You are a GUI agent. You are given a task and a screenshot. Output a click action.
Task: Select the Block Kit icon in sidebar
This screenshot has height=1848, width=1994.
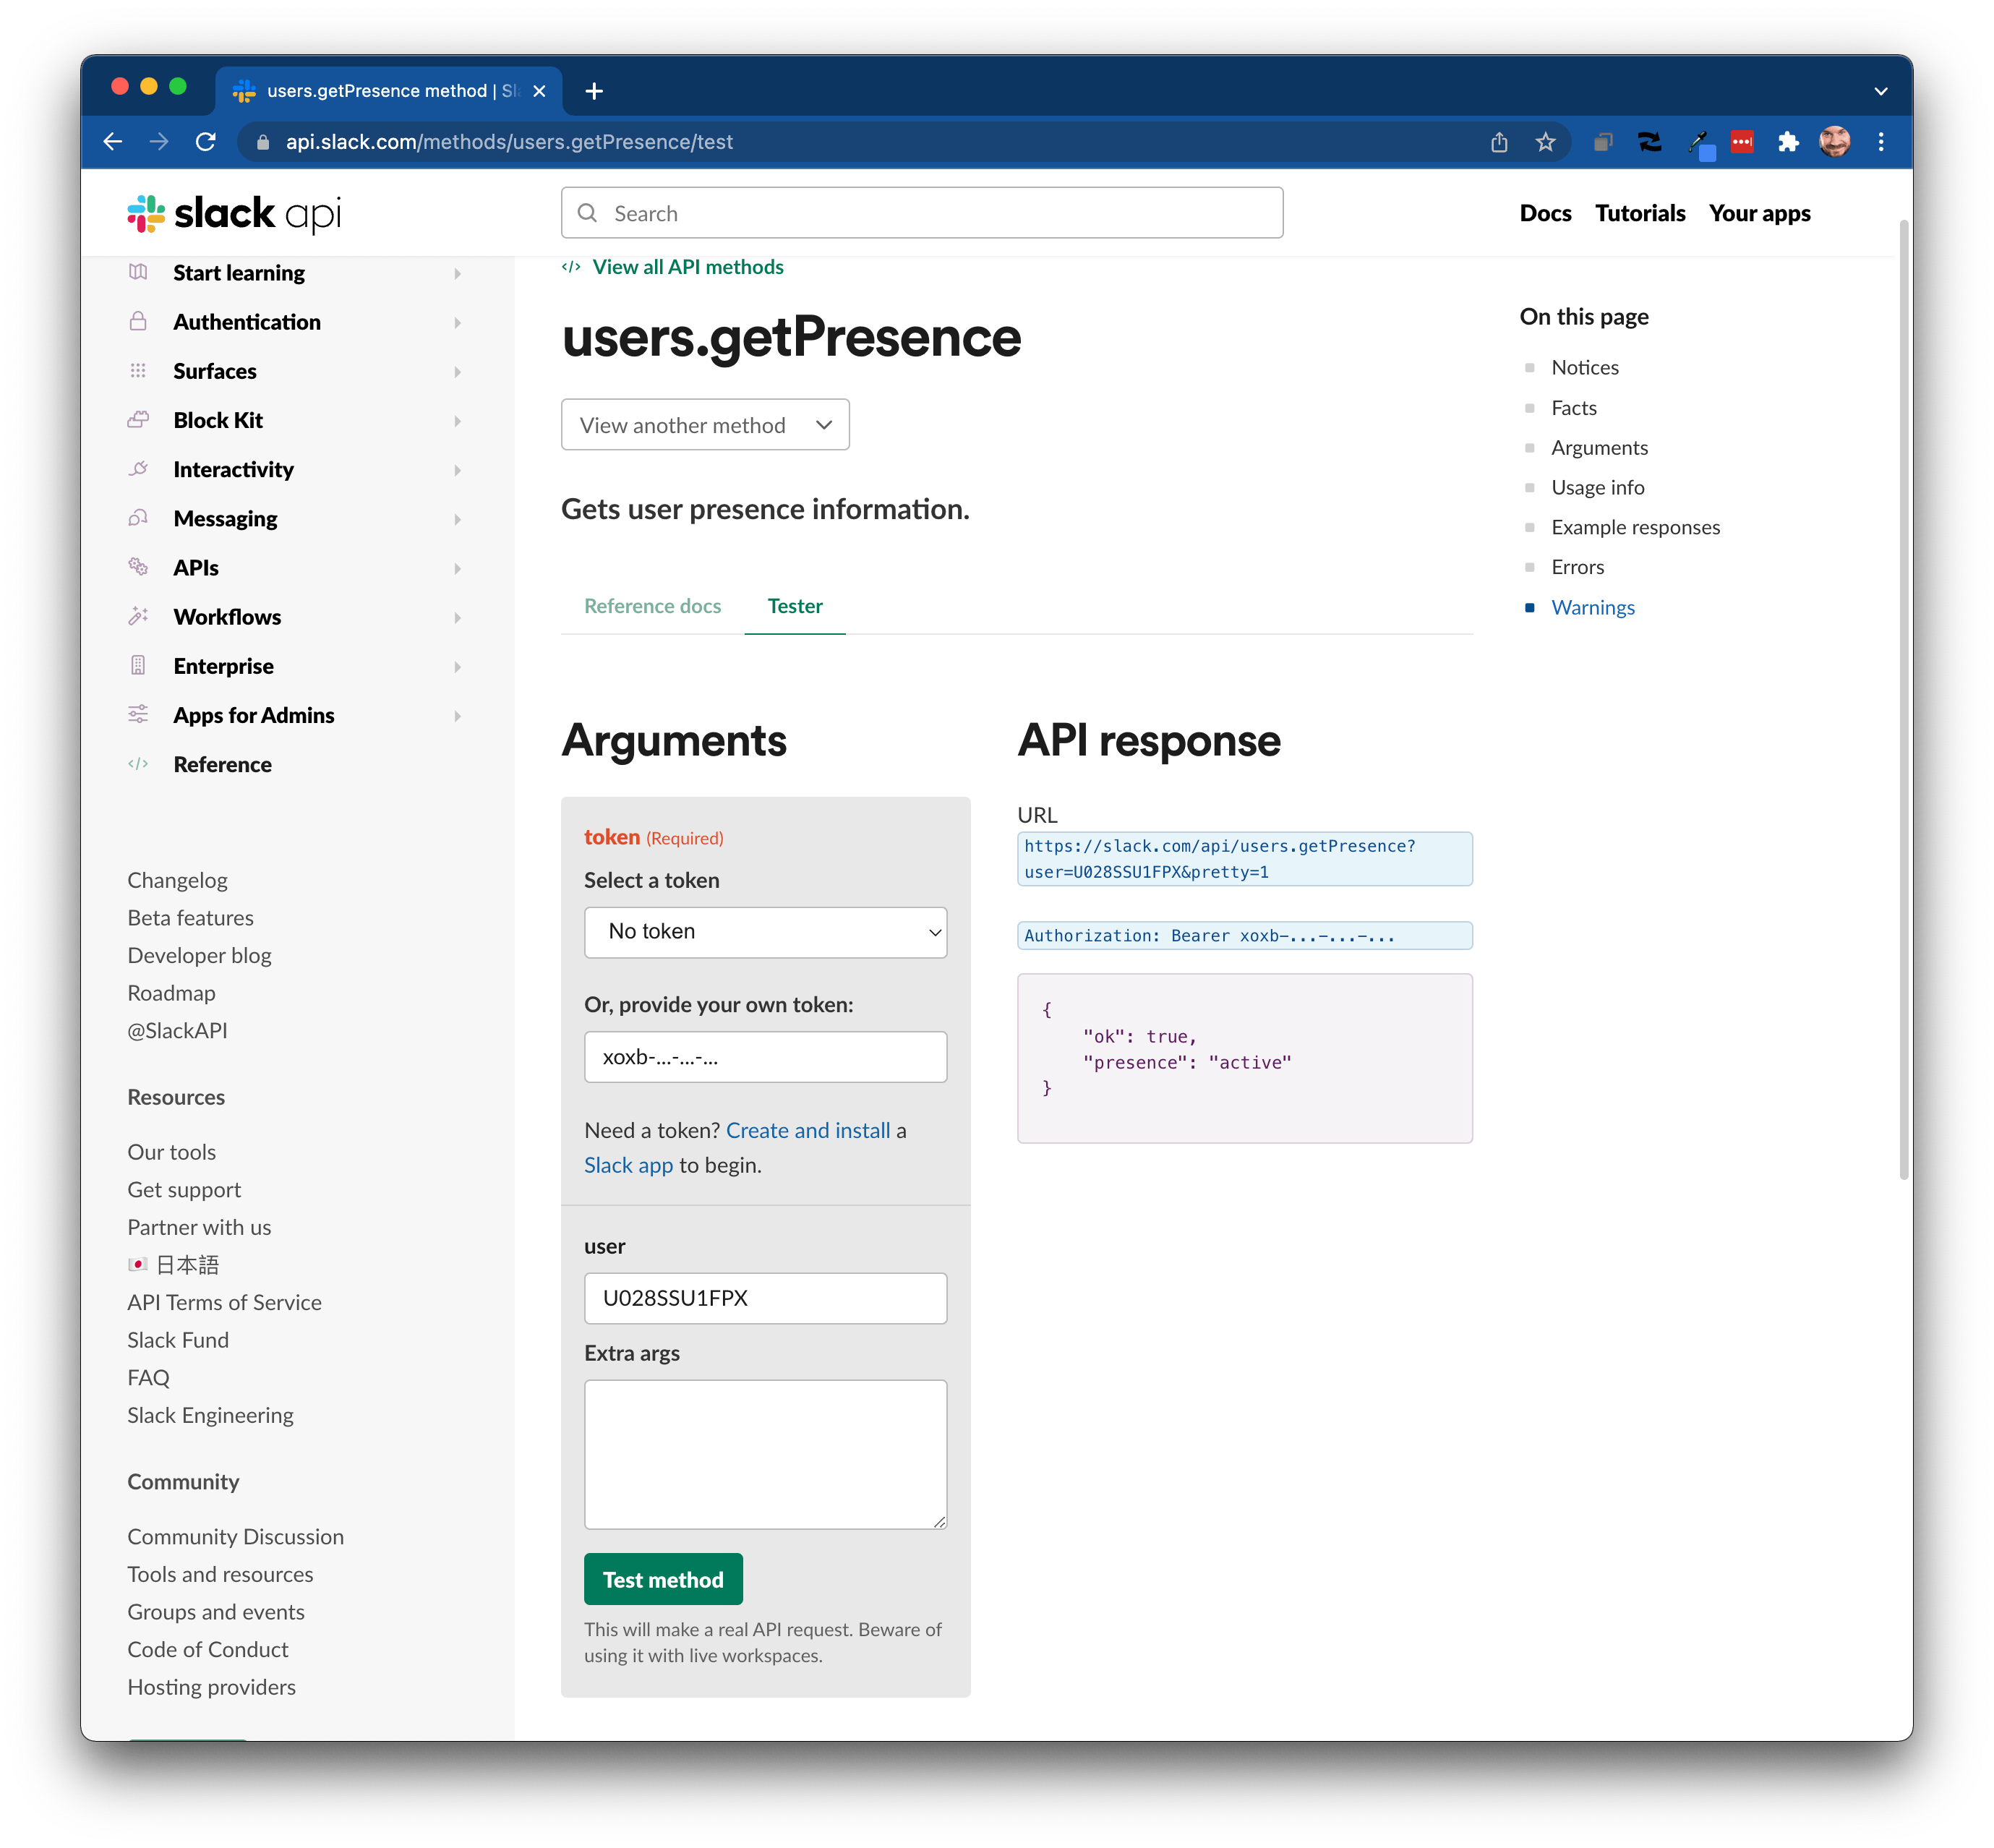139,420
